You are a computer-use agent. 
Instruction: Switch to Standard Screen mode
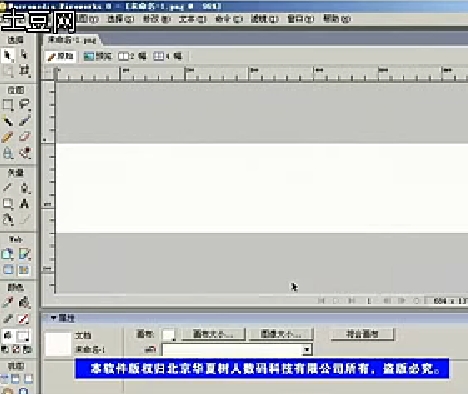(5, 379)
